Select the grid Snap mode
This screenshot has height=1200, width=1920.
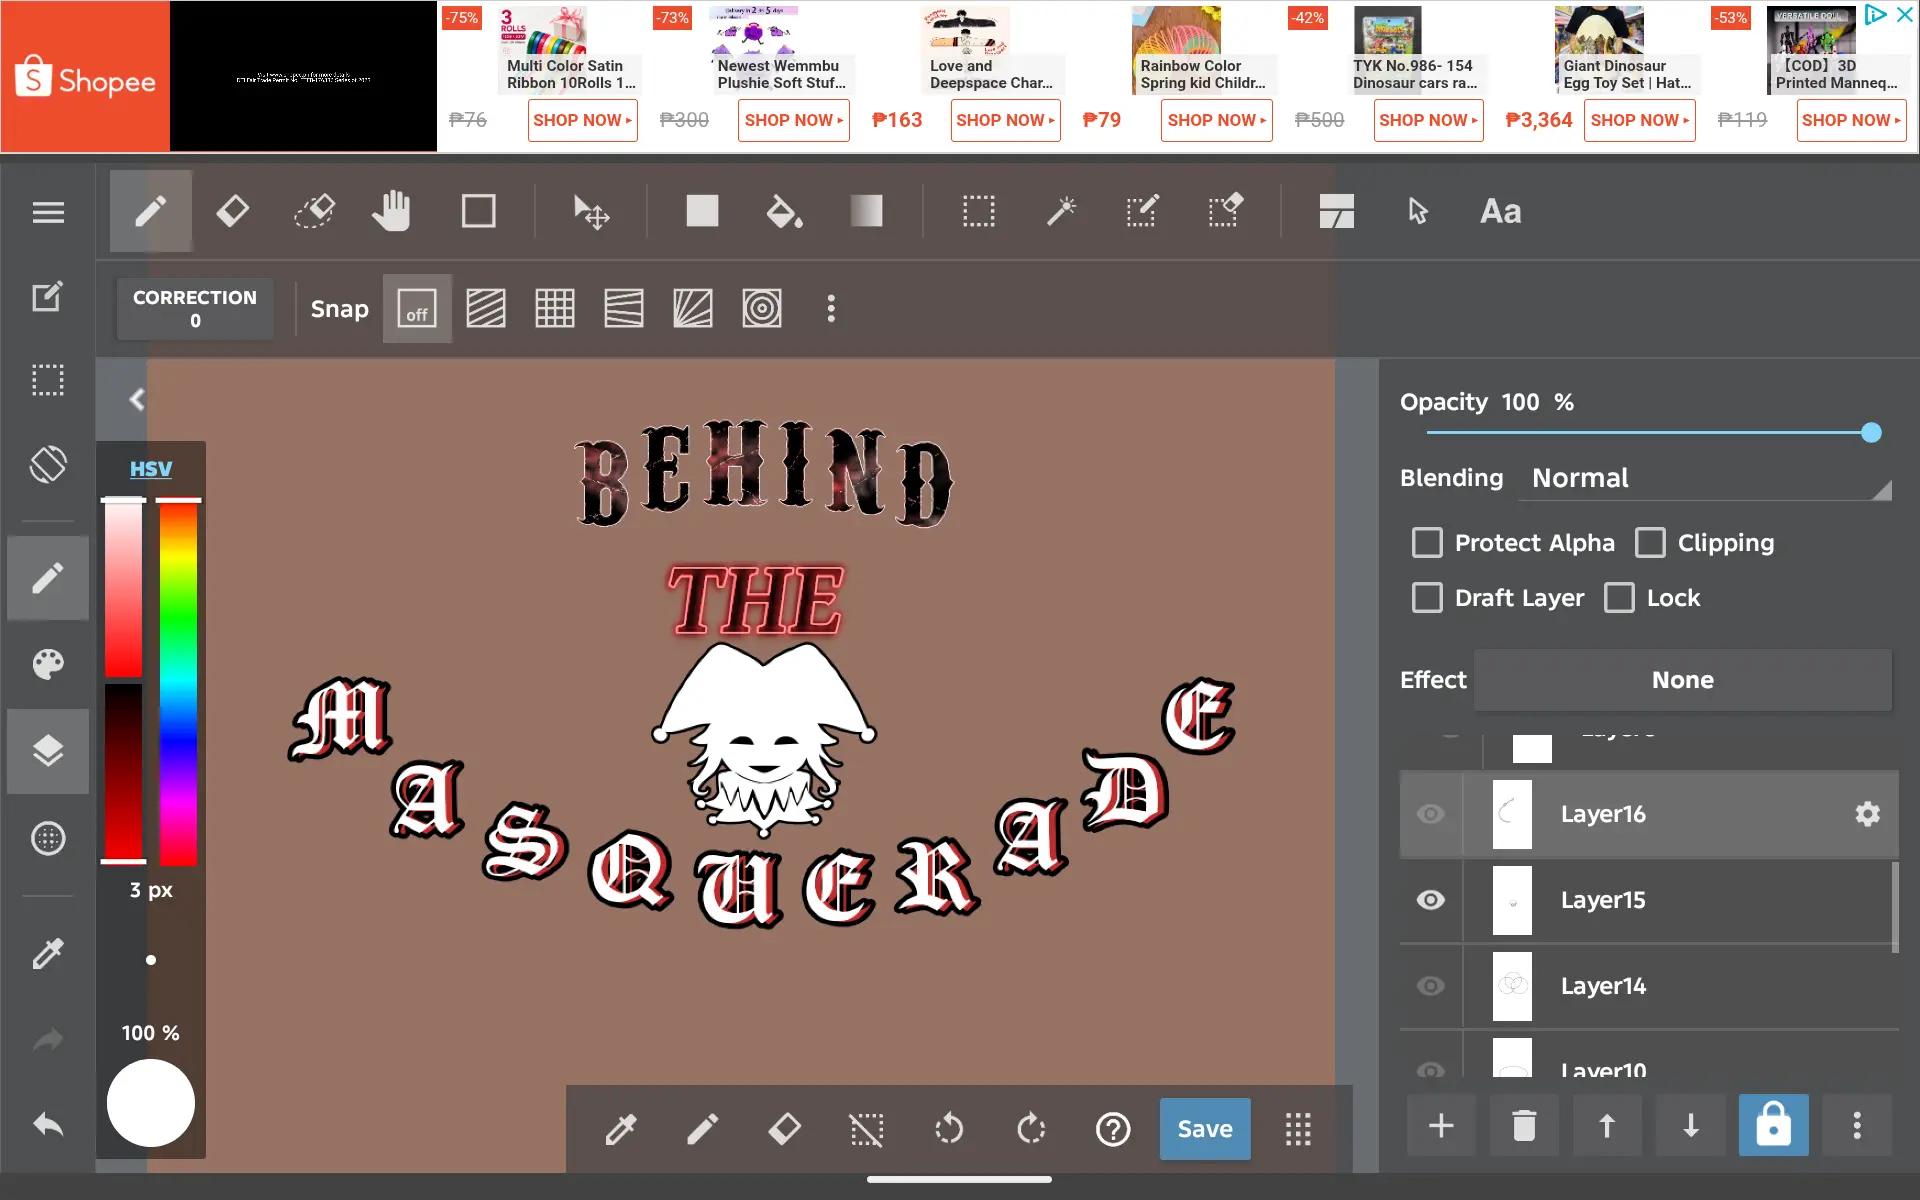click(x=555, y=309)
